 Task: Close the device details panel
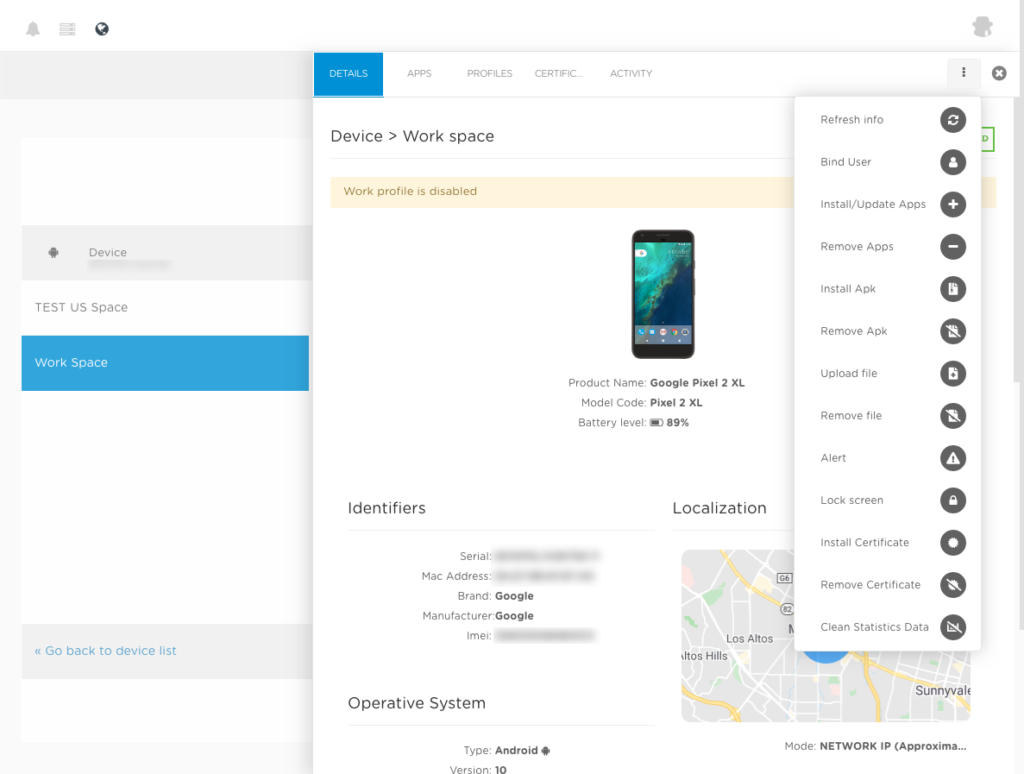click(999, 73)
